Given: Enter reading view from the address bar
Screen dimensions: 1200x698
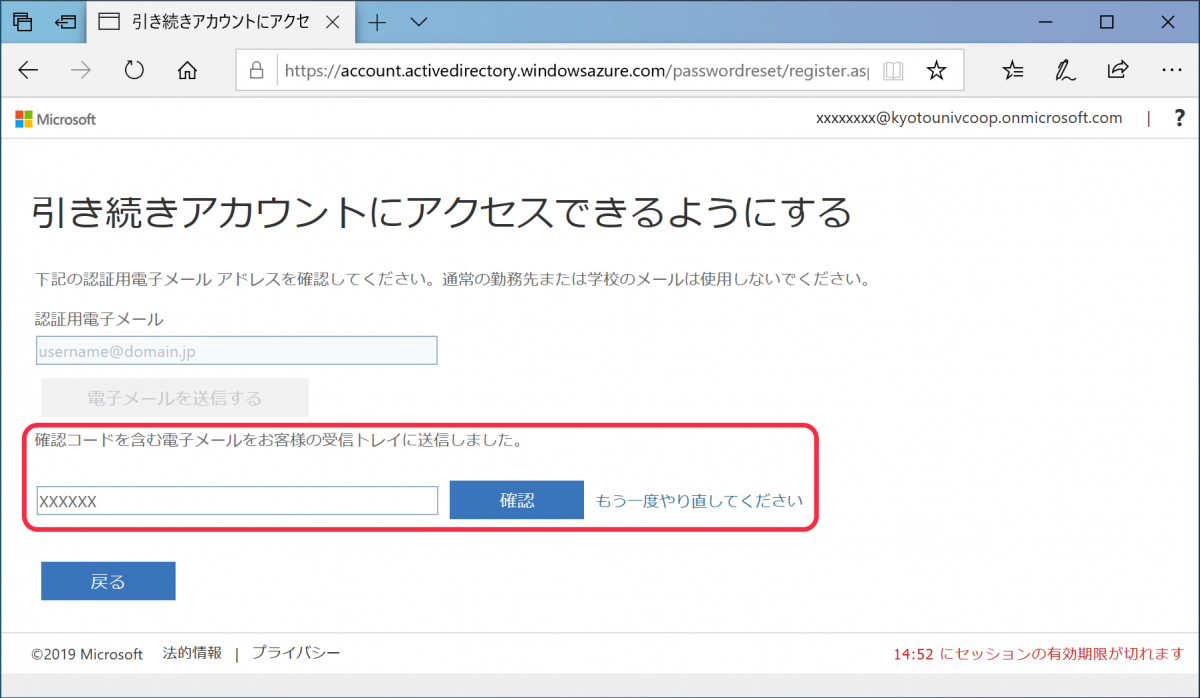Looking at the screenshot, I should click(x=893, y=70).
